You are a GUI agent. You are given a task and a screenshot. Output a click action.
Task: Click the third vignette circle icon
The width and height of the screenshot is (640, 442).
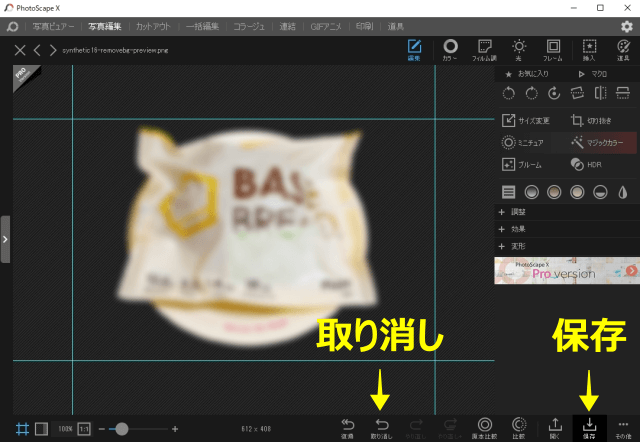577,192
